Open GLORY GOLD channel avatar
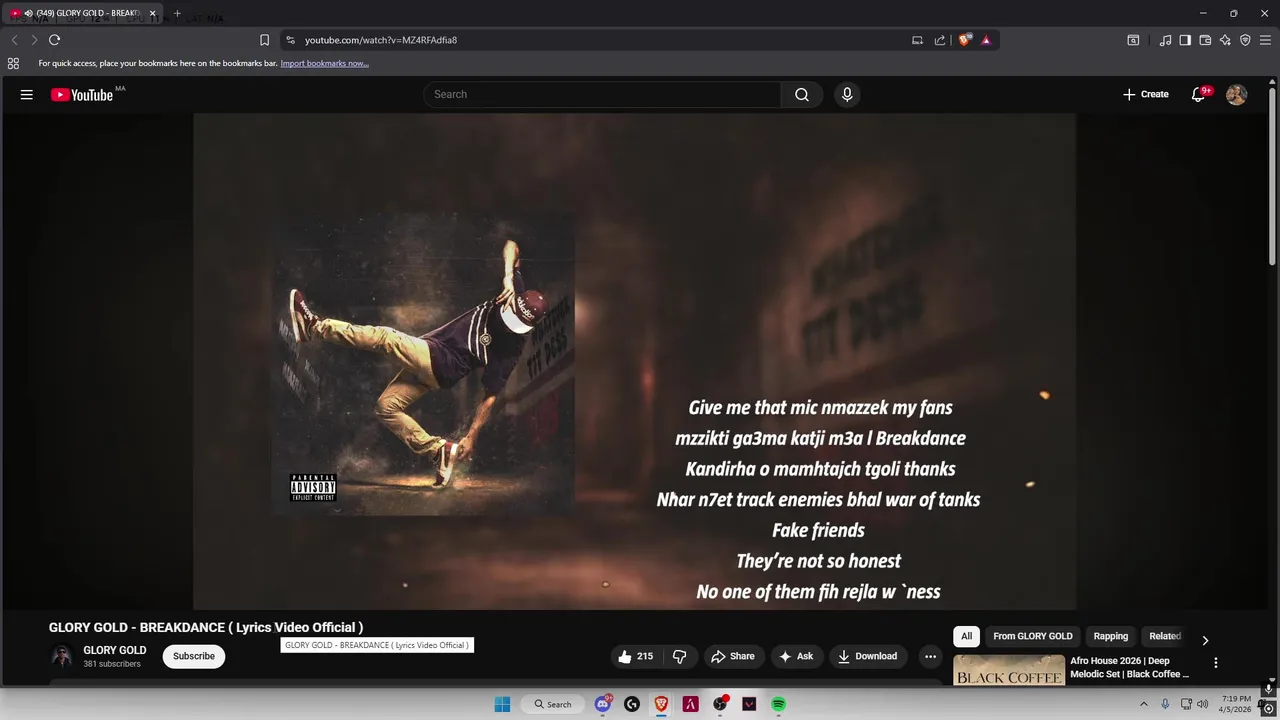Viewport: 1280px width, 720px height. click(x=62, y=656)
